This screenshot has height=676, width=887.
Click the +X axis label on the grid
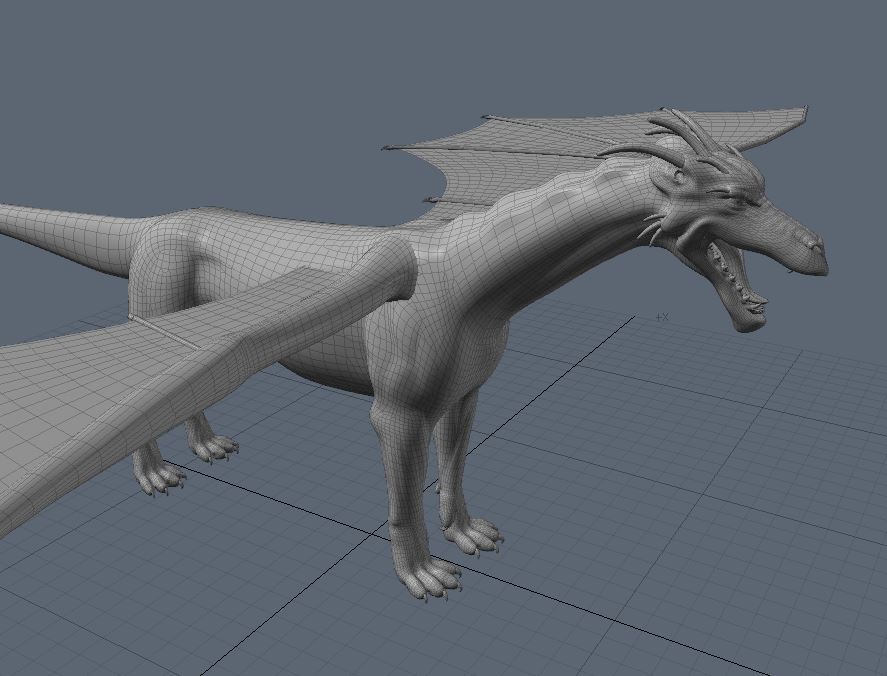661,317
